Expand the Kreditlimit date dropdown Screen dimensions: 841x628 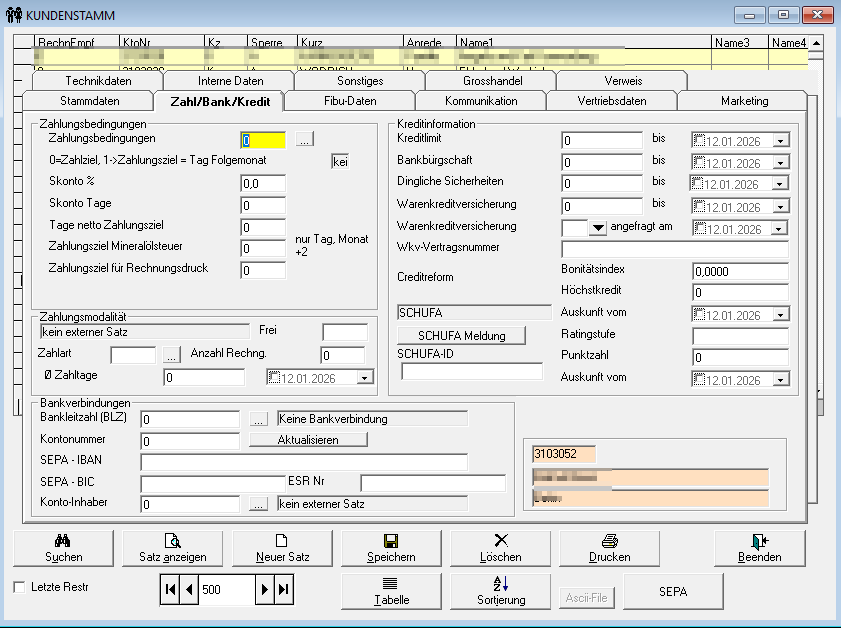(780, 141)
